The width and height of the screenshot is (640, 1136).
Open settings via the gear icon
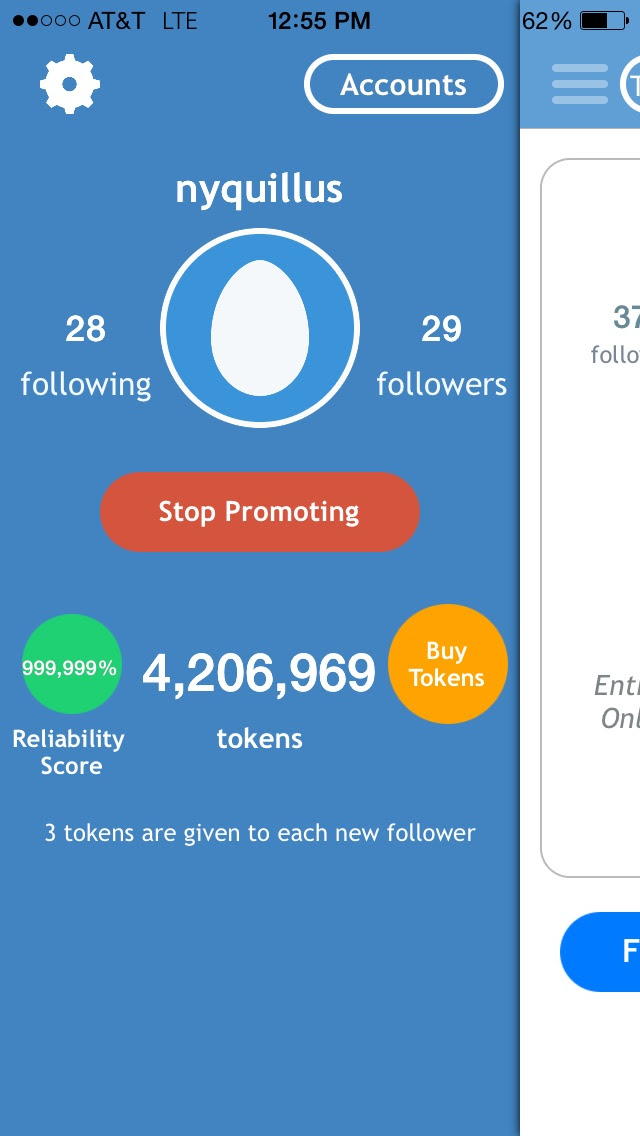coord(70,85)
